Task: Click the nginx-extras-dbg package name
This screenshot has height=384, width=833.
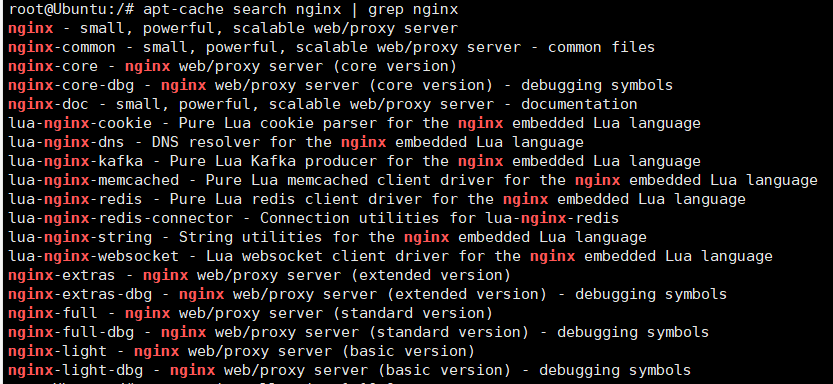Action: [80, 294]
